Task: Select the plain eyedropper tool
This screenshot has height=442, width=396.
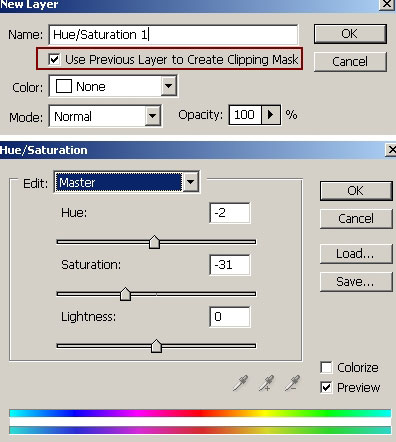Action: click(x=240, y=383)
